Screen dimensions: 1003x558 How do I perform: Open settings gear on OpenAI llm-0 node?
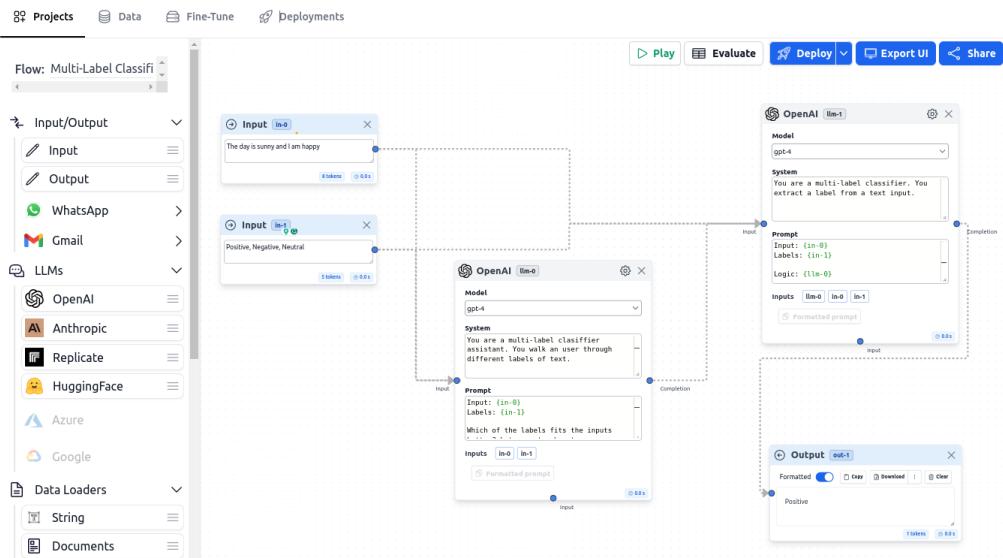pyautogui.click(x=625, y=271)
